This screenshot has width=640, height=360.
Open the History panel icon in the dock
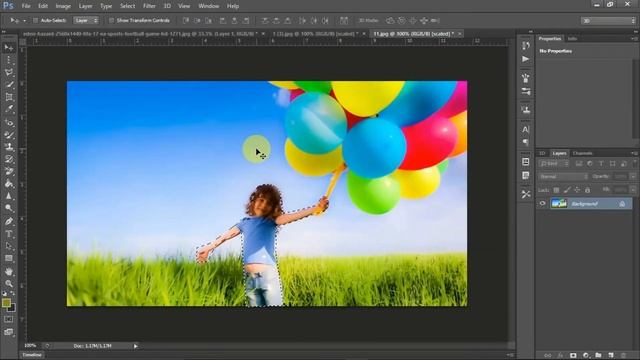pyautogui.click(x=526, y=46)
